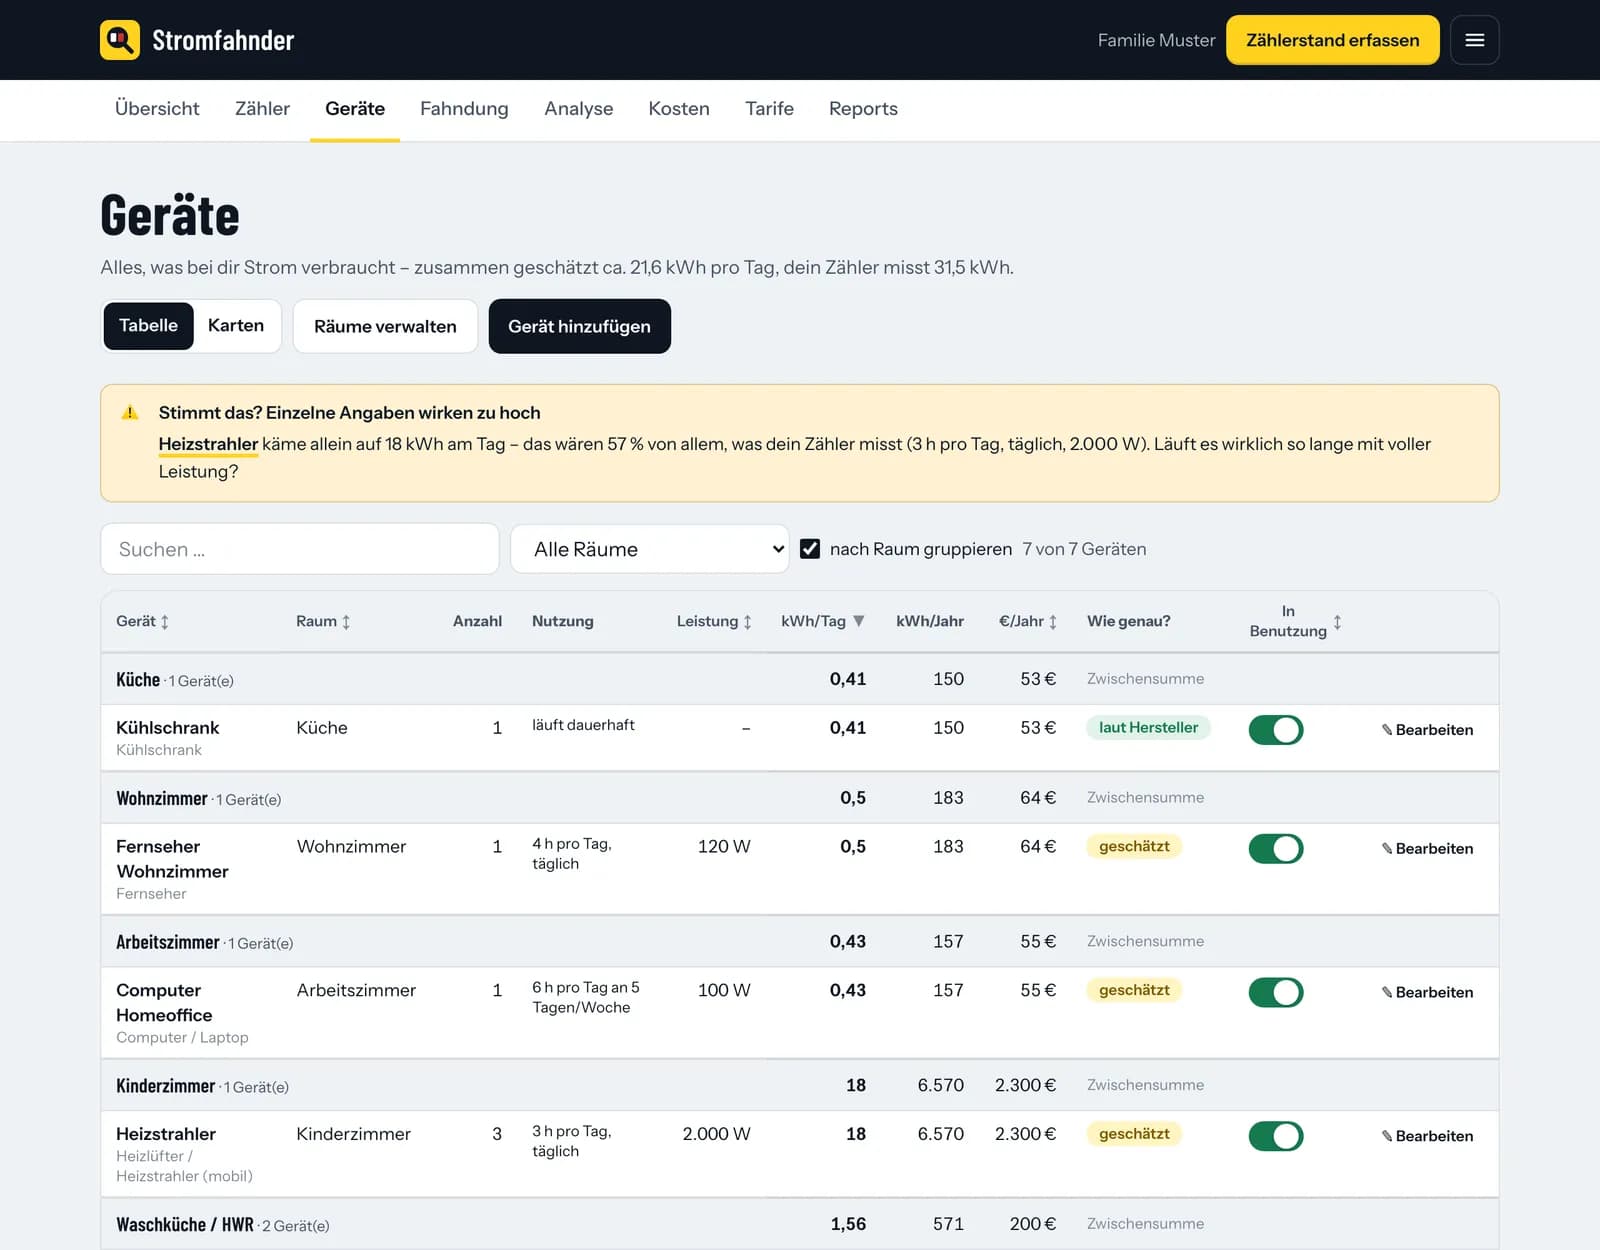Screen dimensions: 1600x1250
Task: Open the Fahndung tab
Action: (464, 108)
